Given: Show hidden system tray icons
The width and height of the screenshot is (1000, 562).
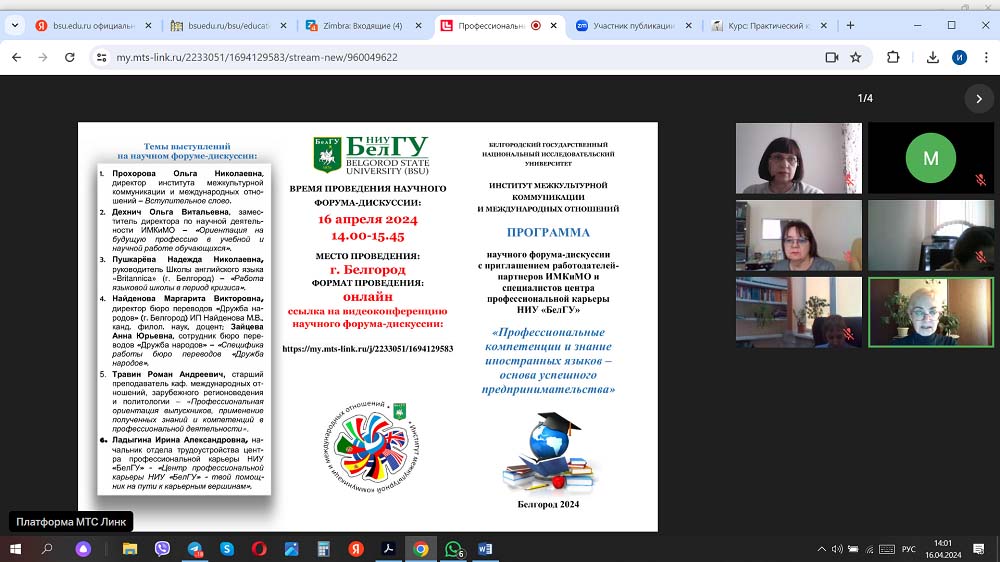Looking at the screenshot, I should click(x=820, y=549).
